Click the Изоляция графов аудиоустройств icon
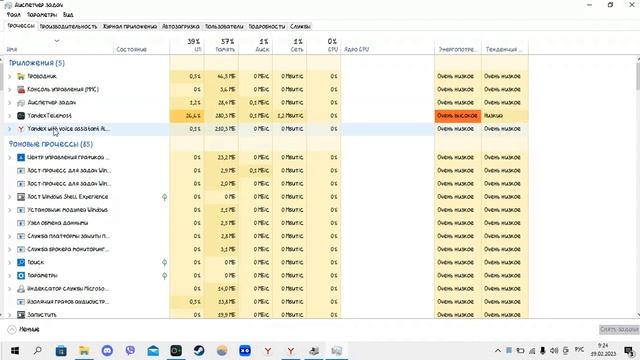 21,302
